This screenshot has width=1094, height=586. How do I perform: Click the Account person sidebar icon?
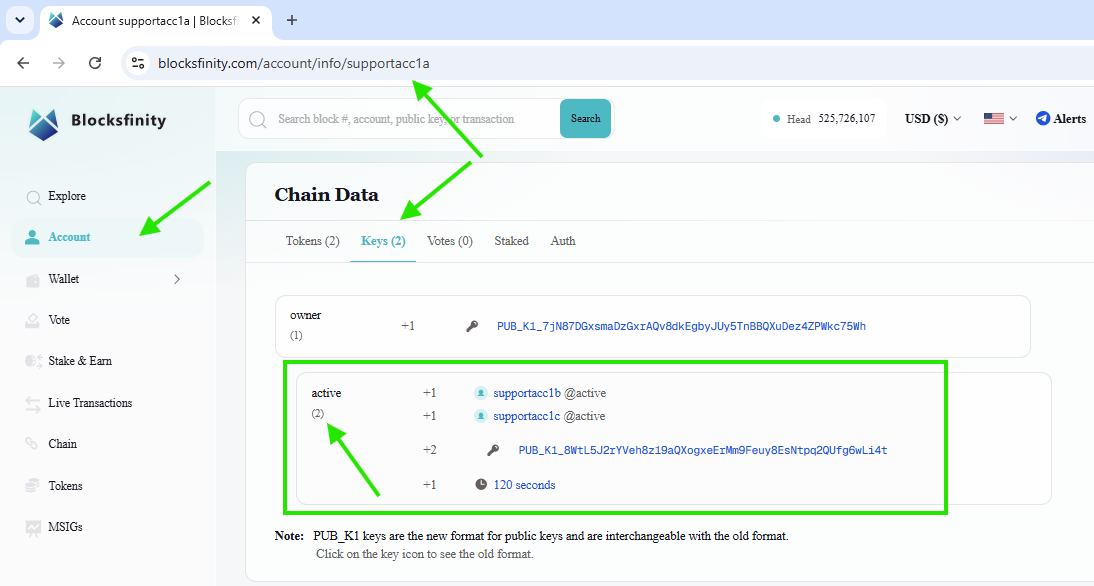pos(32,237)
